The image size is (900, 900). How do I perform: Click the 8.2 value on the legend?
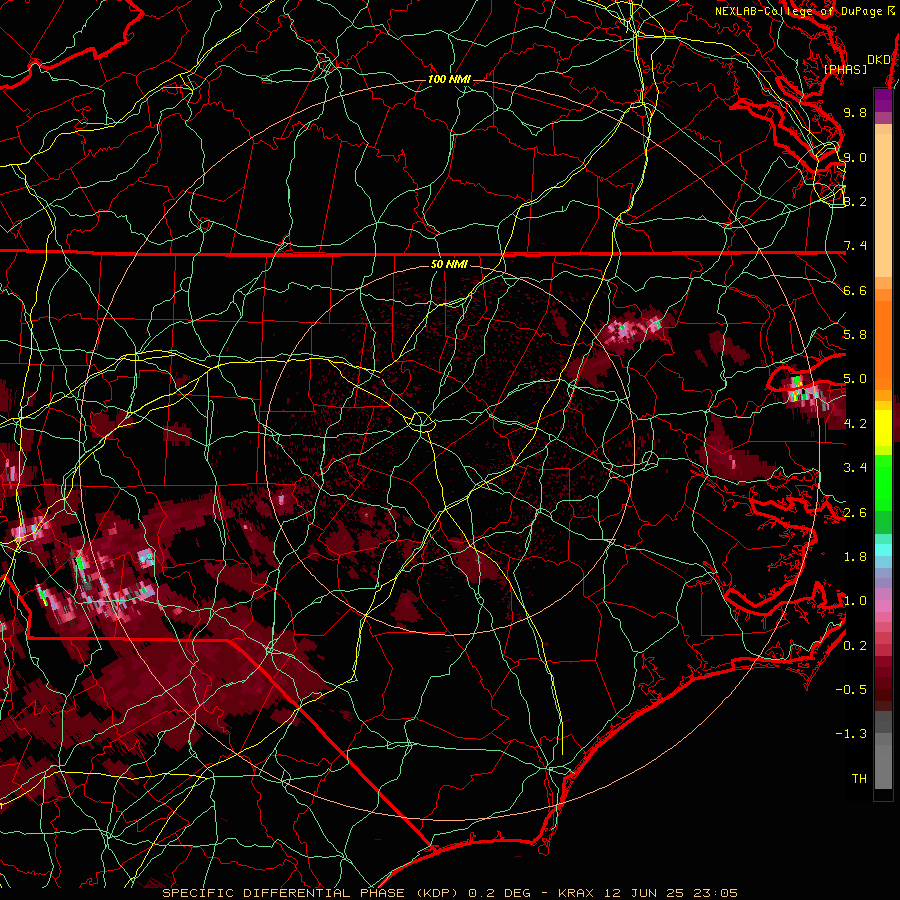tap(855, 201)
